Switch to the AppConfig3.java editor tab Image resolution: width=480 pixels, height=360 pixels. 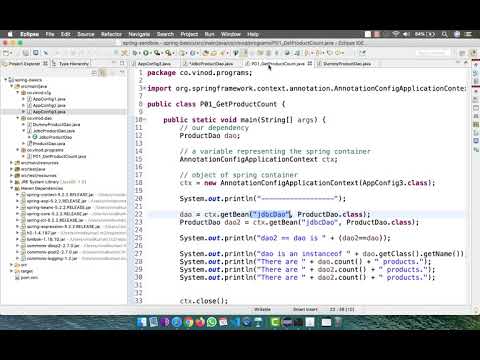(x=154, y=64)
